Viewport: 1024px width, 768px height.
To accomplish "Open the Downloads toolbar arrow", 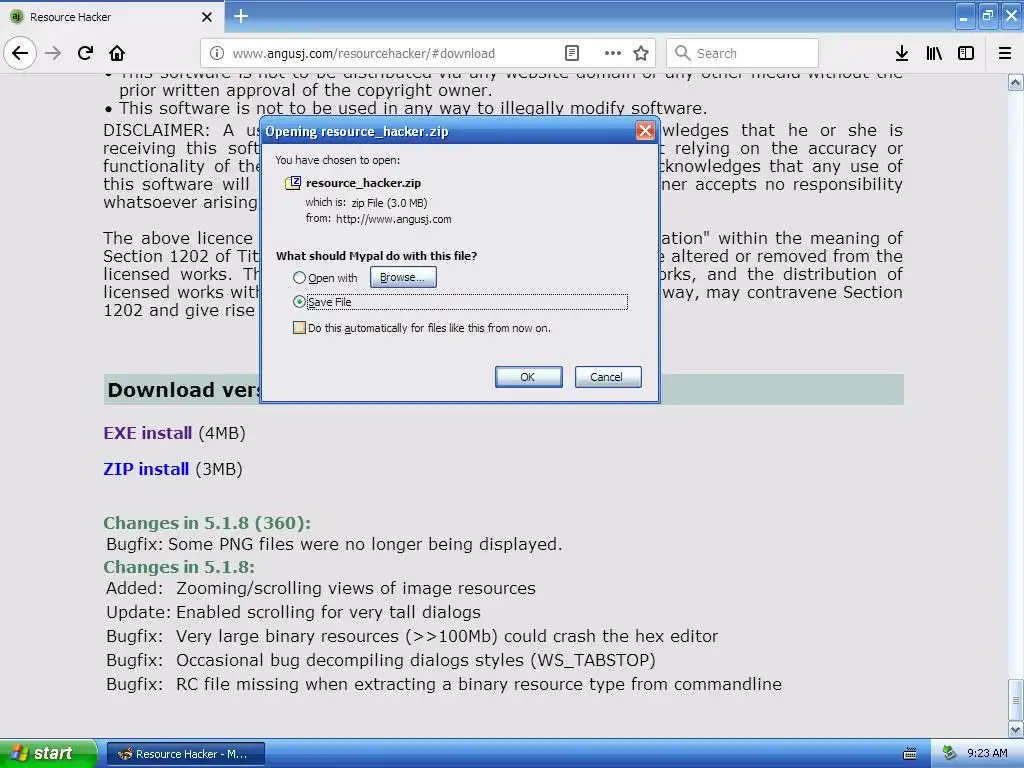I will pos(902,53).
